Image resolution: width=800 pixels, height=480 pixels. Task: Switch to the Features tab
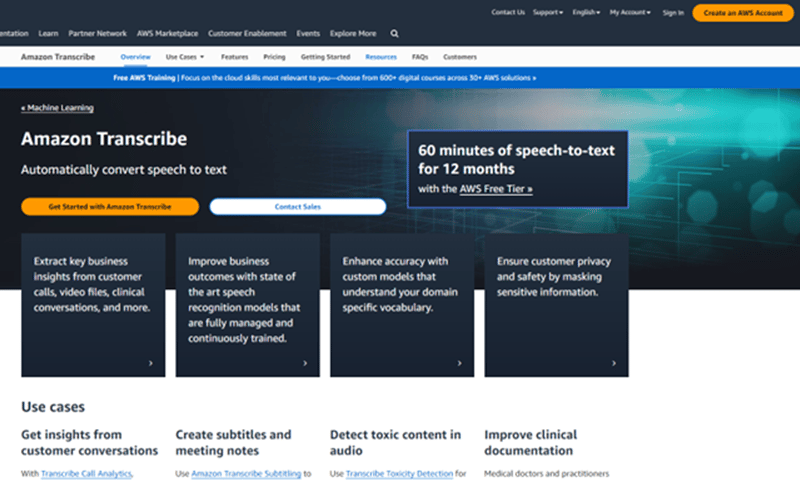coord(235,57)
